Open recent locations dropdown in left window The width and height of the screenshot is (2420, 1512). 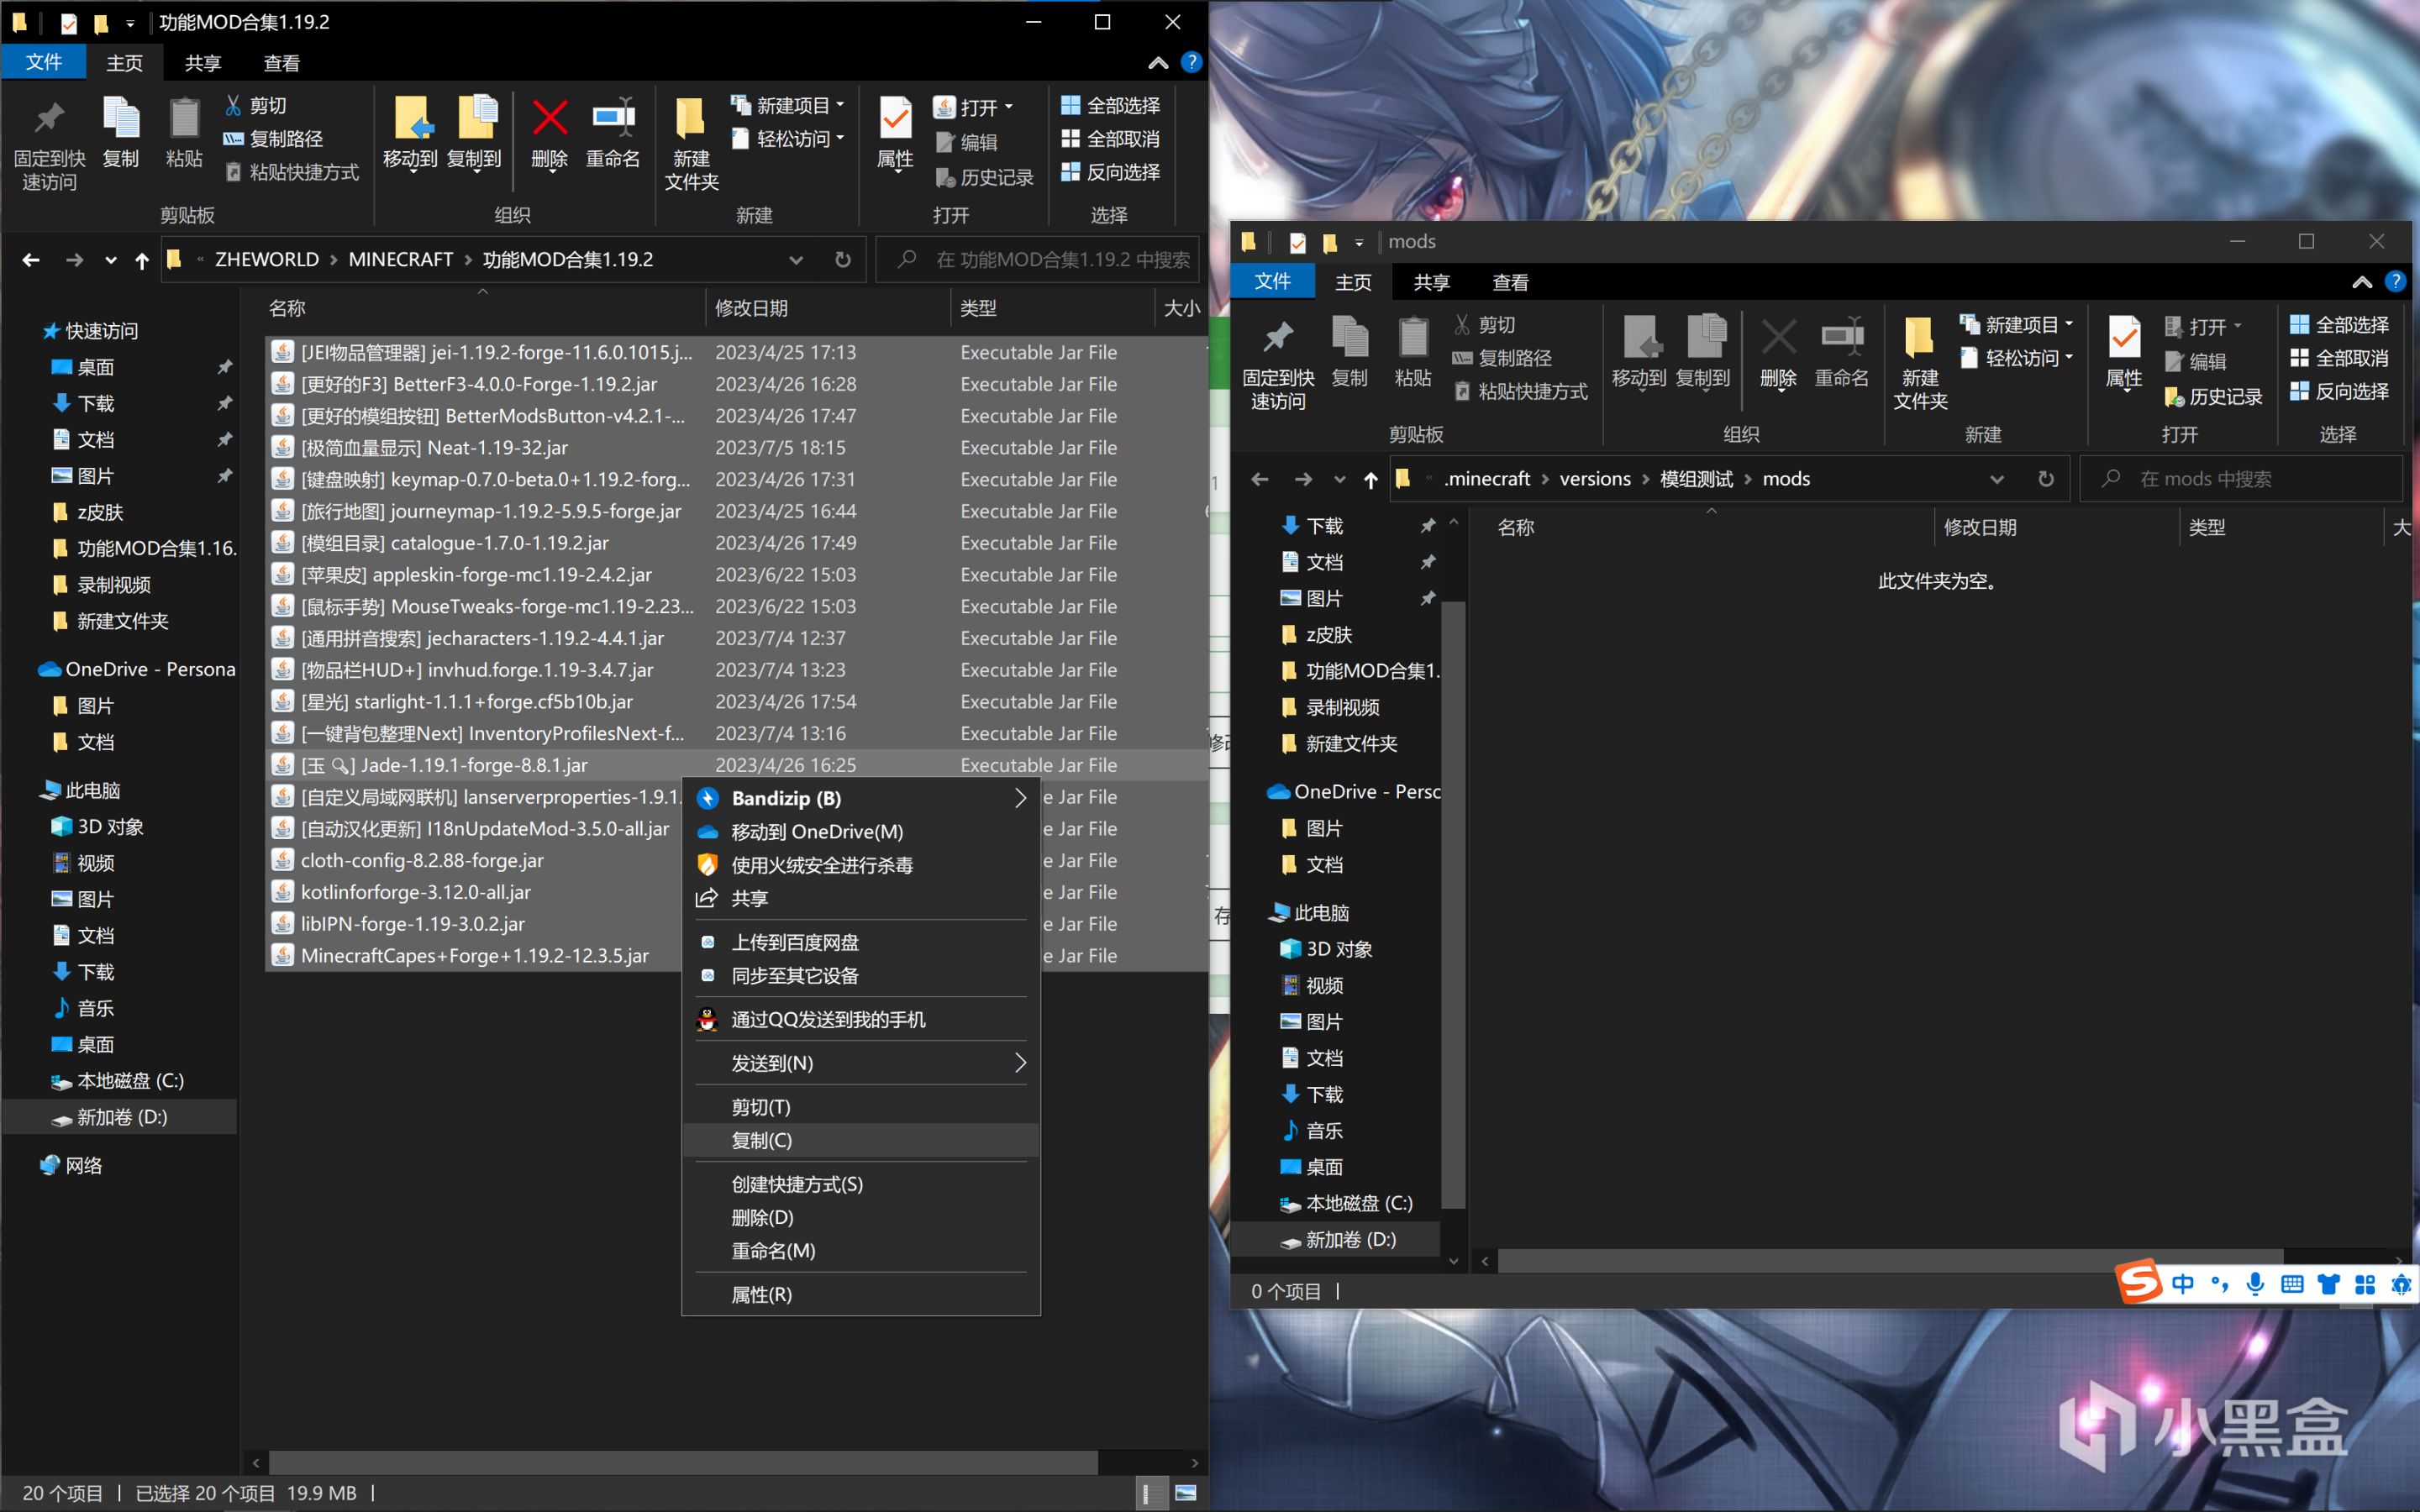click(x=110, y=260)
